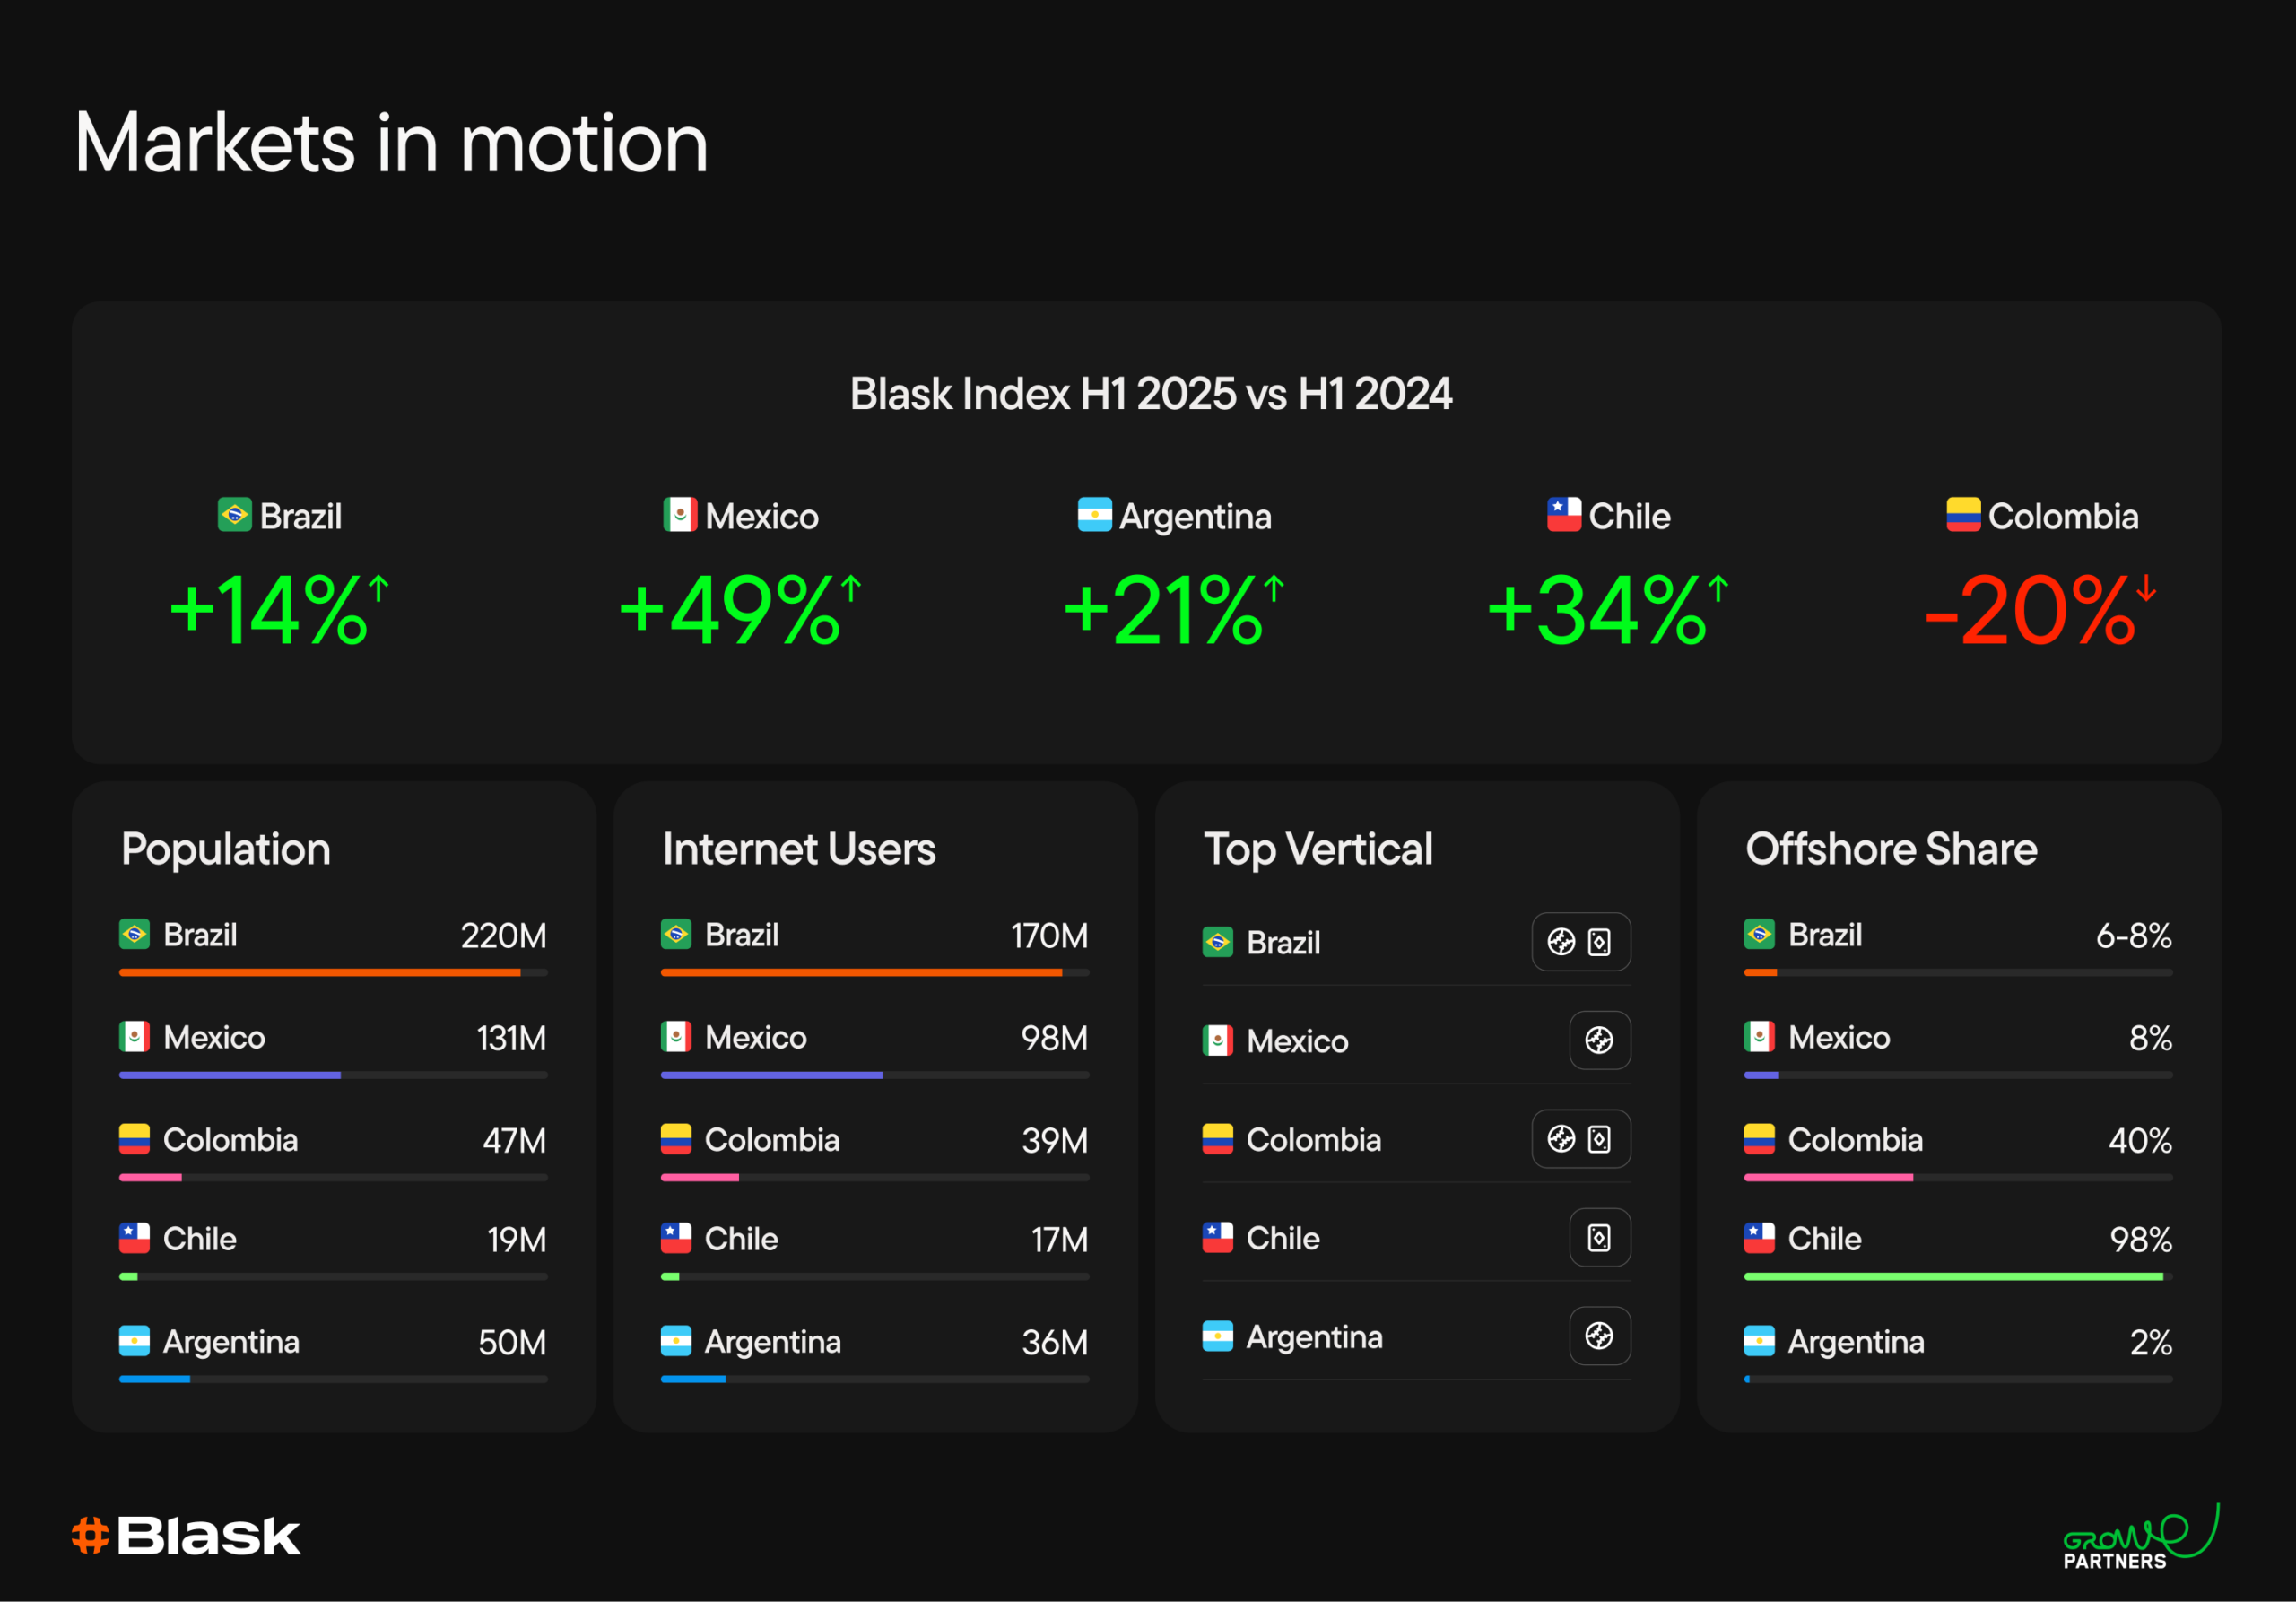Click Mexico's purple Internet Users bar
This screenshot has width=2296, height=1602.
[771, 1075]
